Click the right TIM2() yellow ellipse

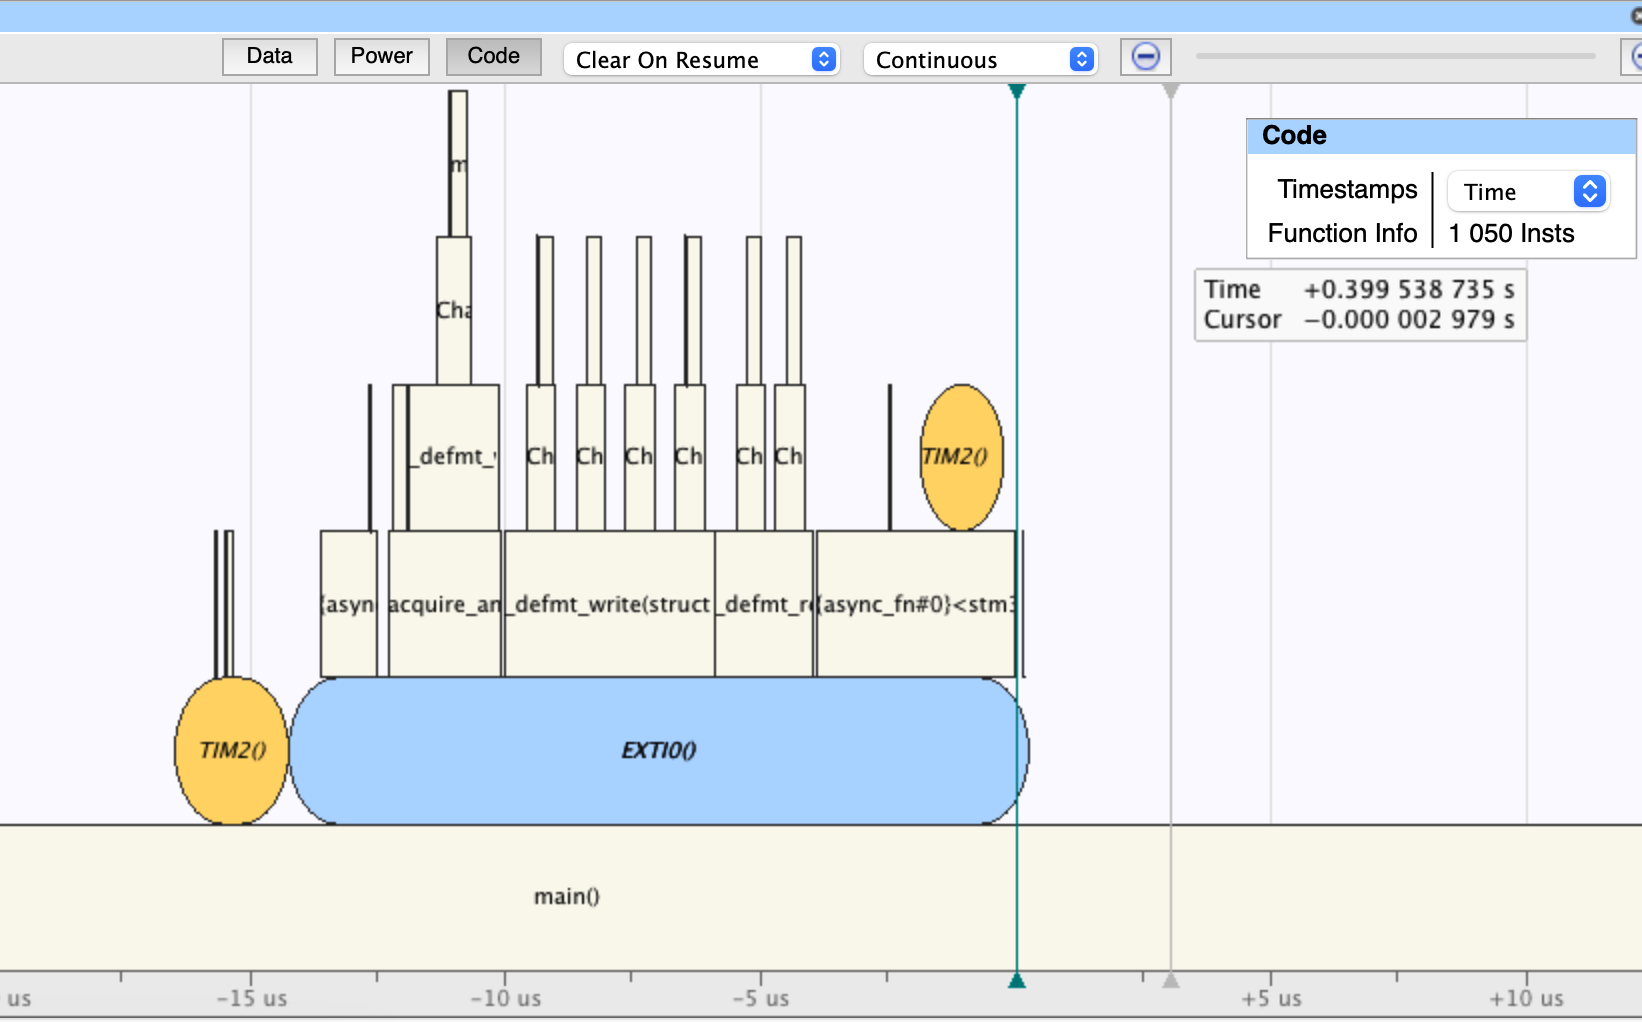[x=960, y=458]
